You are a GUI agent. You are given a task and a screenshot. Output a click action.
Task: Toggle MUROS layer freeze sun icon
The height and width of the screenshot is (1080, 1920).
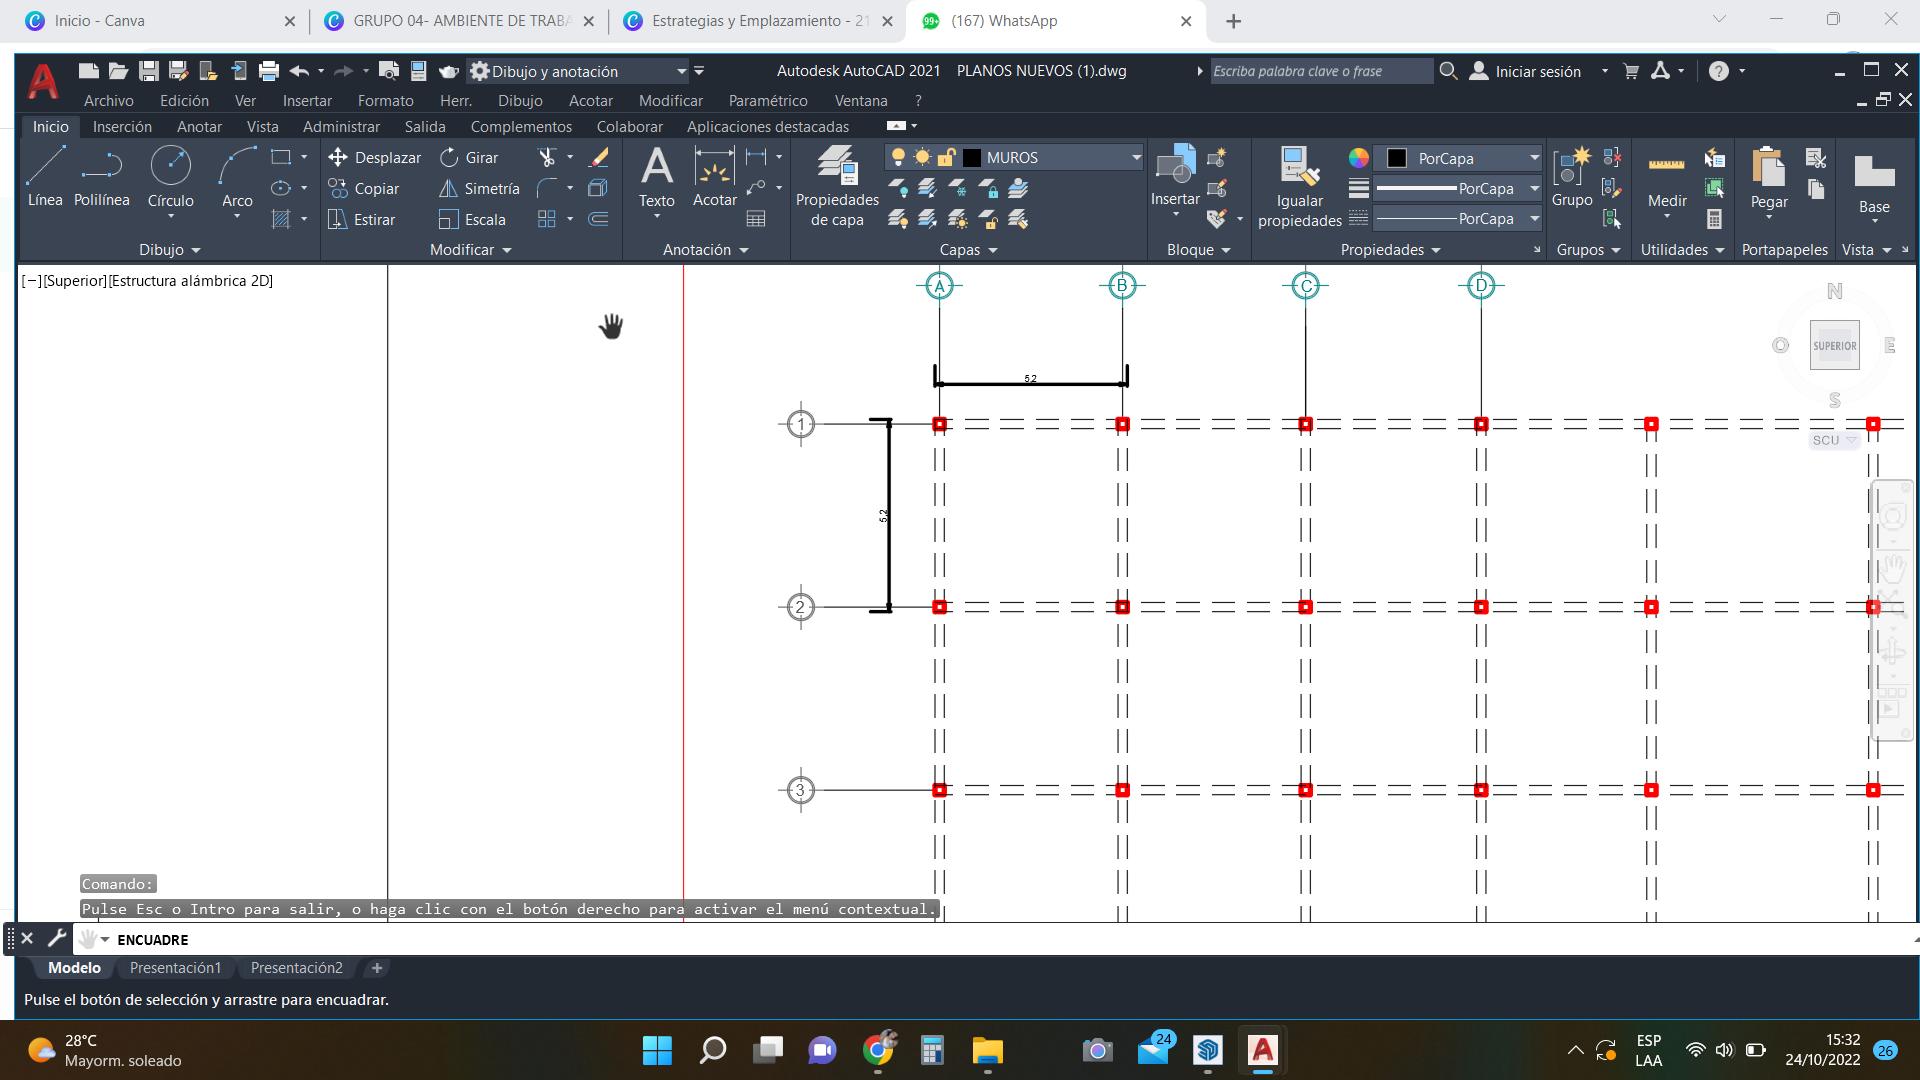[922, 158]
